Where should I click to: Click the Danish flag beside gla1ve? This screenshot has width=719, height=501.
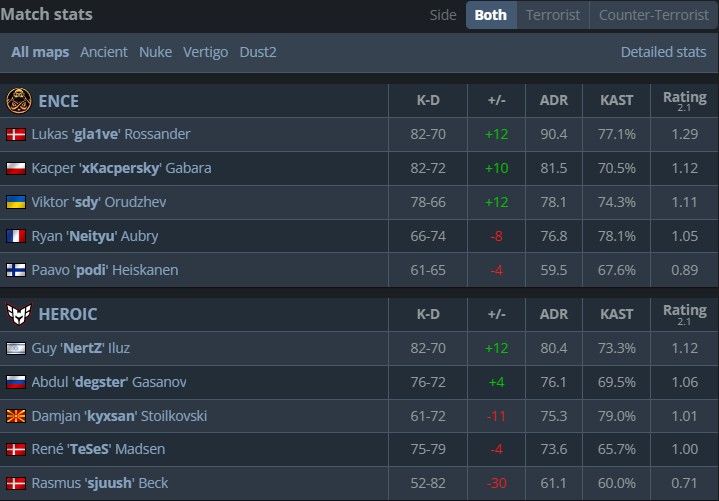click(16, 134)
